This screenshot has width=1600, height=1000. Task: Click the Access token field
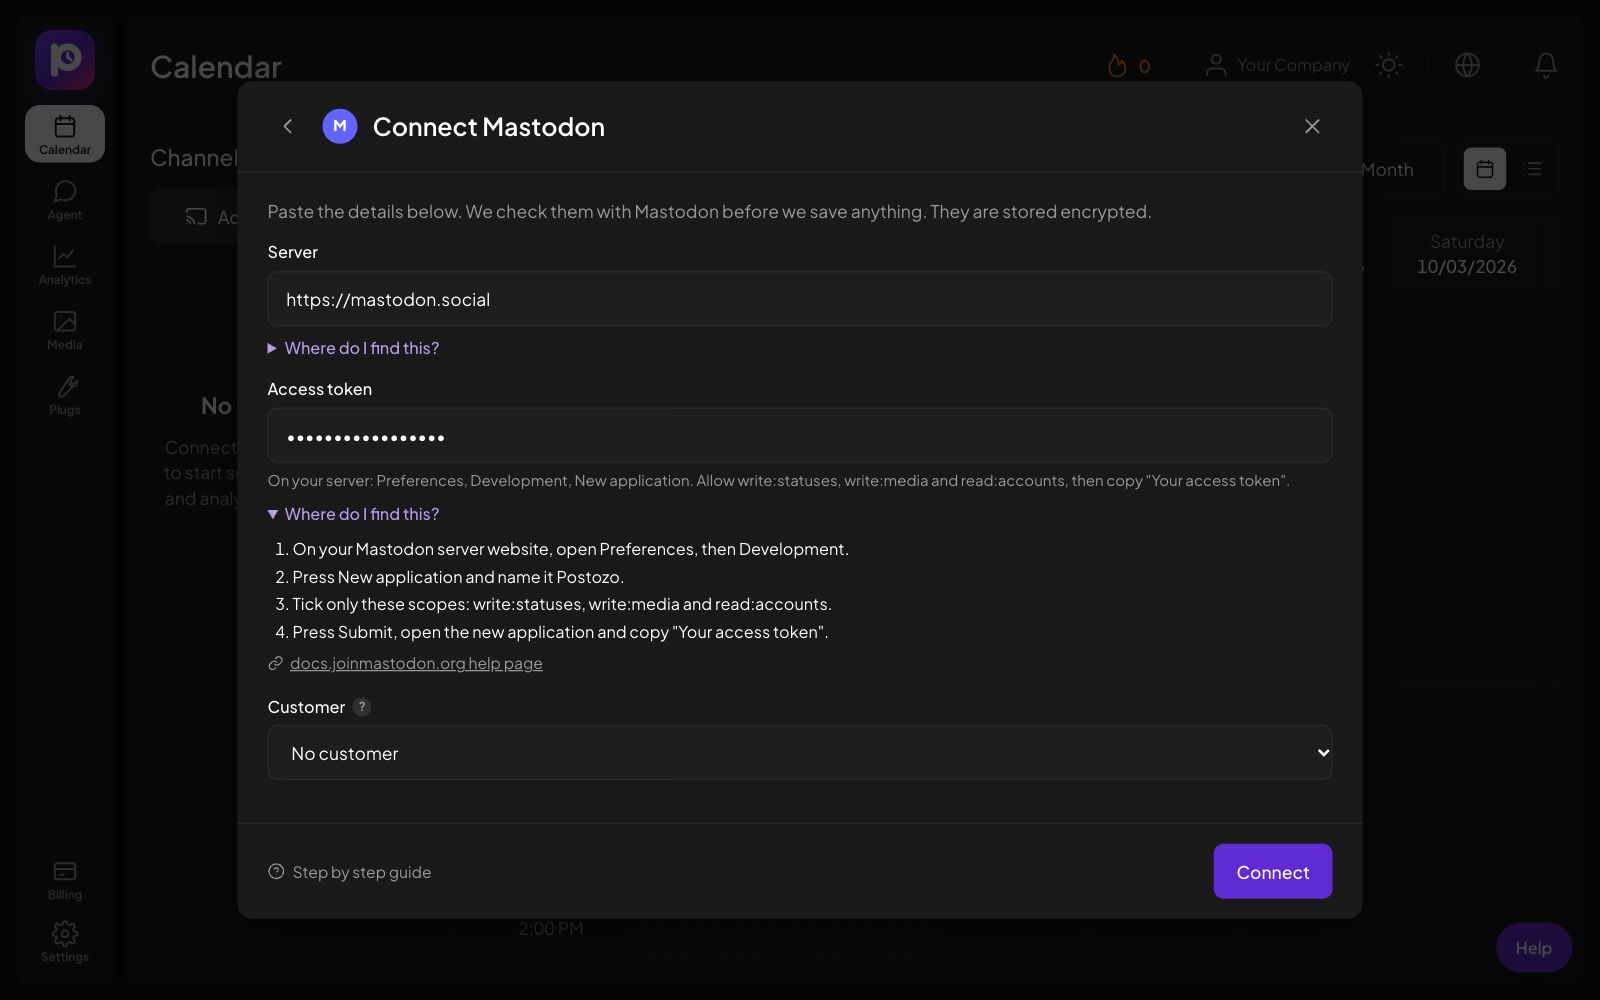800,435
